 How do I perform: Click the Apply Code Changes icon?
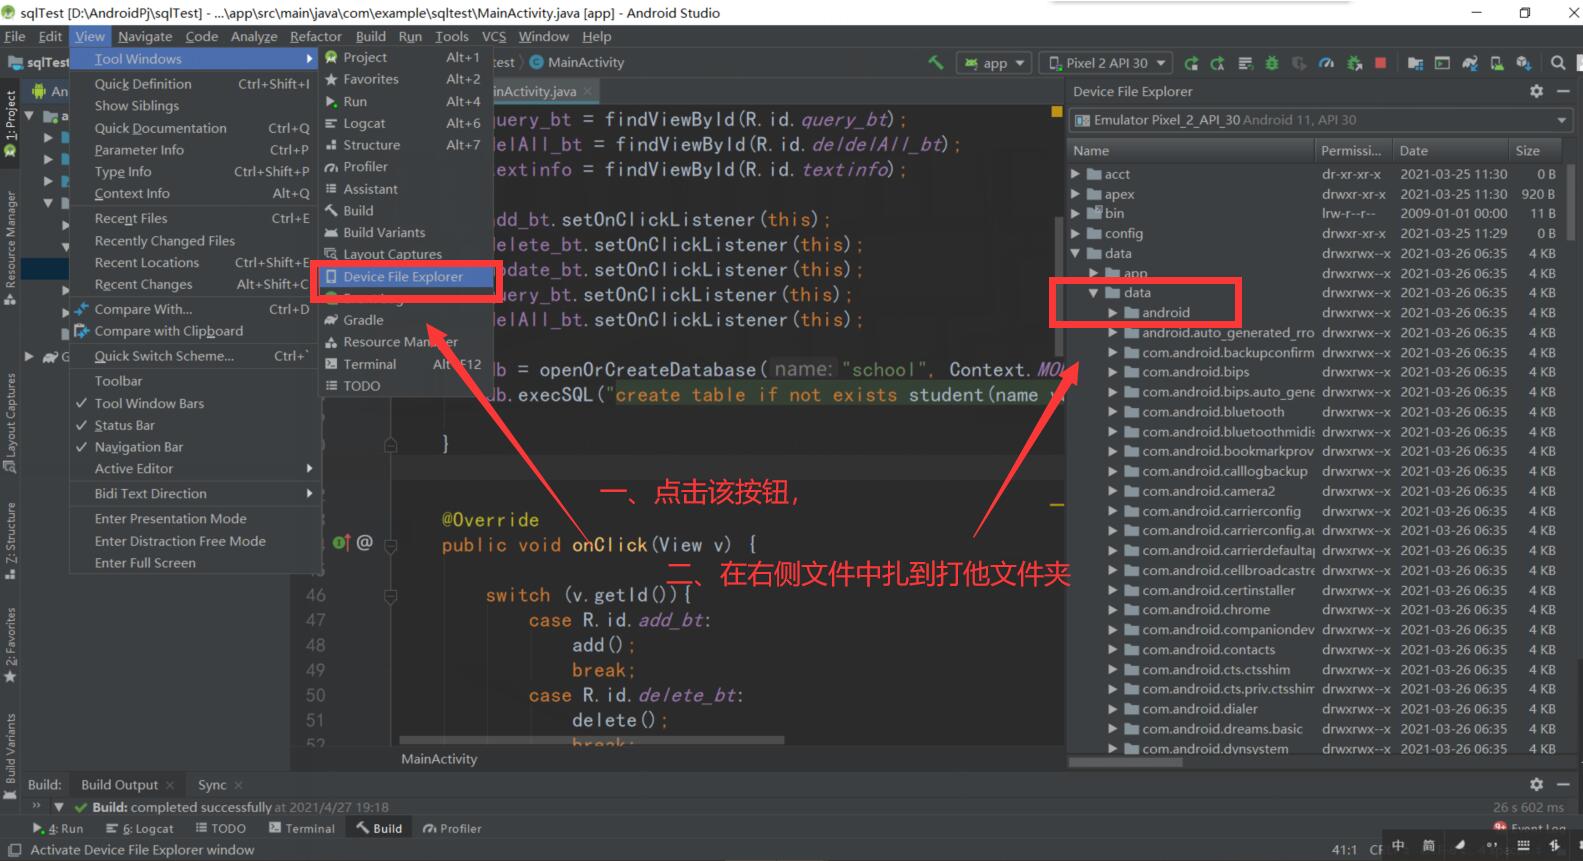pos(1245,63)
